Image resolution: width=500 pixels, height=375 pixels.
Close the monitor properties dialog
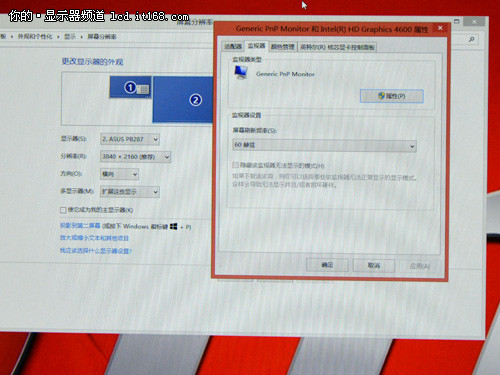point(440,28)
